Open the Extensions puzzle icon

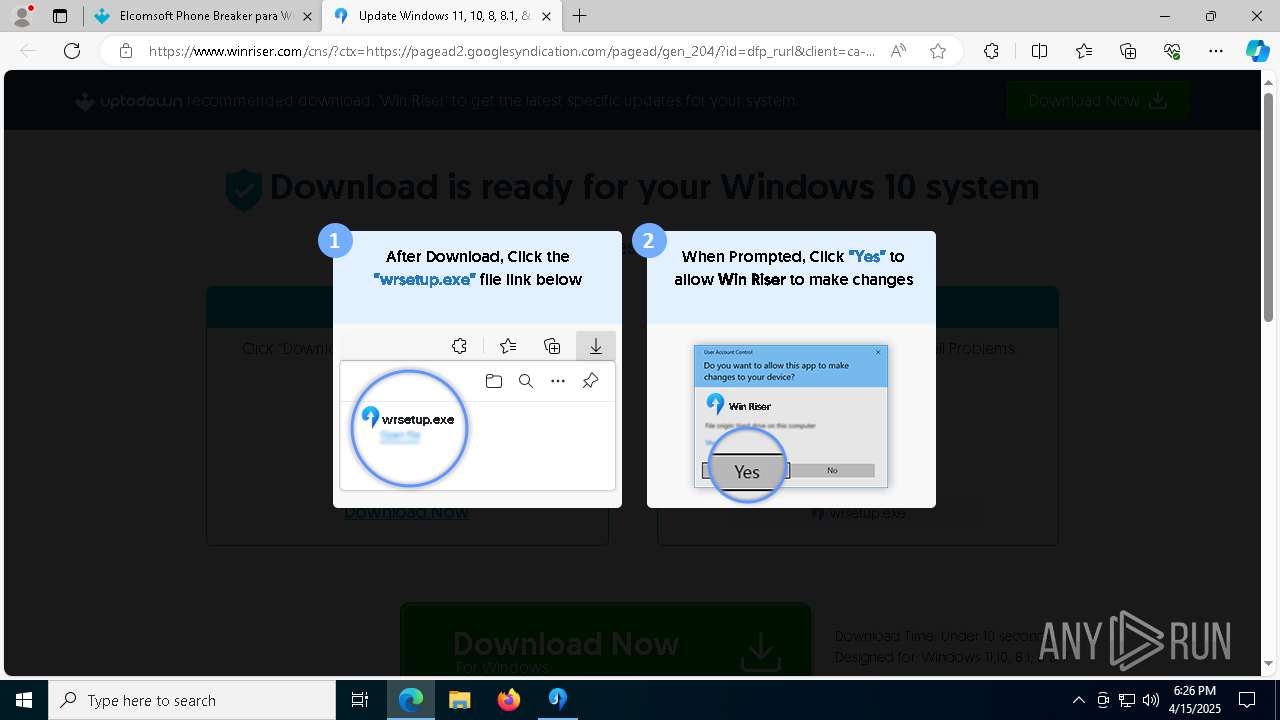(991, 51)
